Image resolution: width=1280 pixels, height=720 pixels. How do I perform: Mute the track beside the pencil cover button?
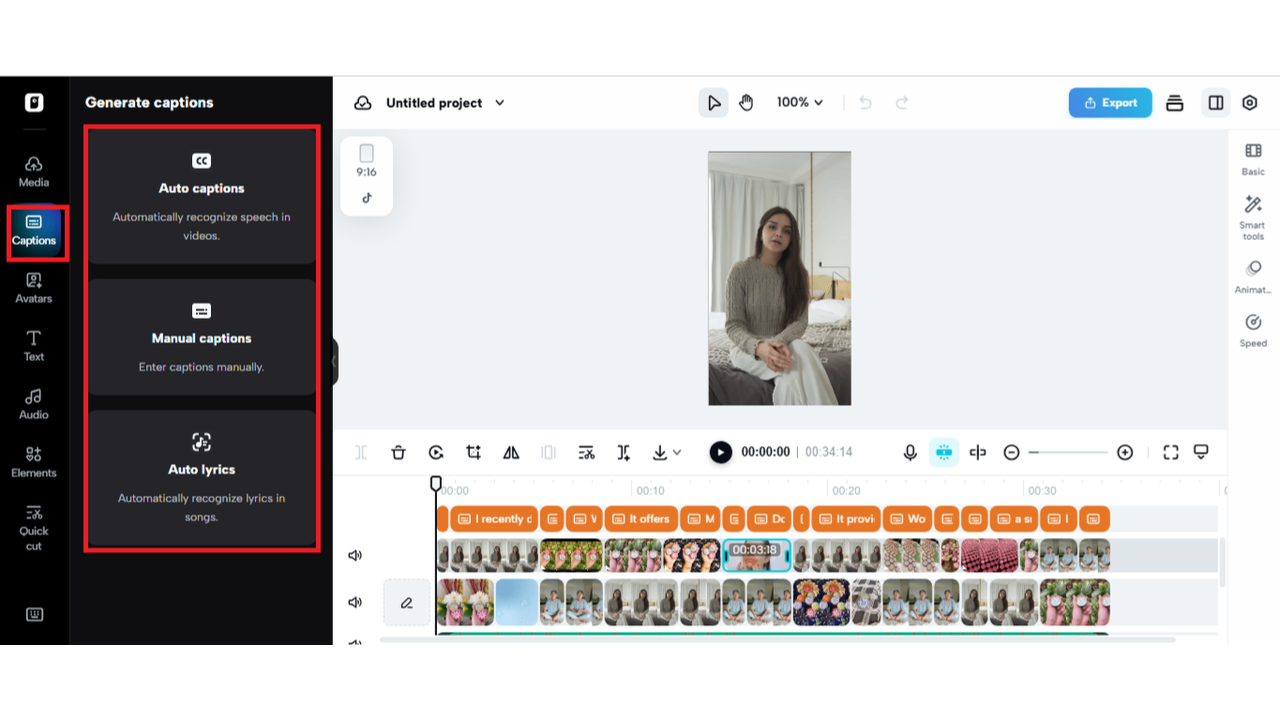355,602
